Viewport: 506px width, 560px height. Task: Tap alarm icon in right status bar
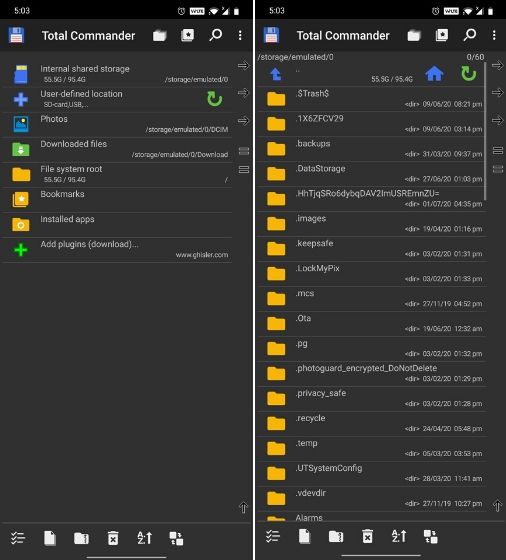[435, 11]
